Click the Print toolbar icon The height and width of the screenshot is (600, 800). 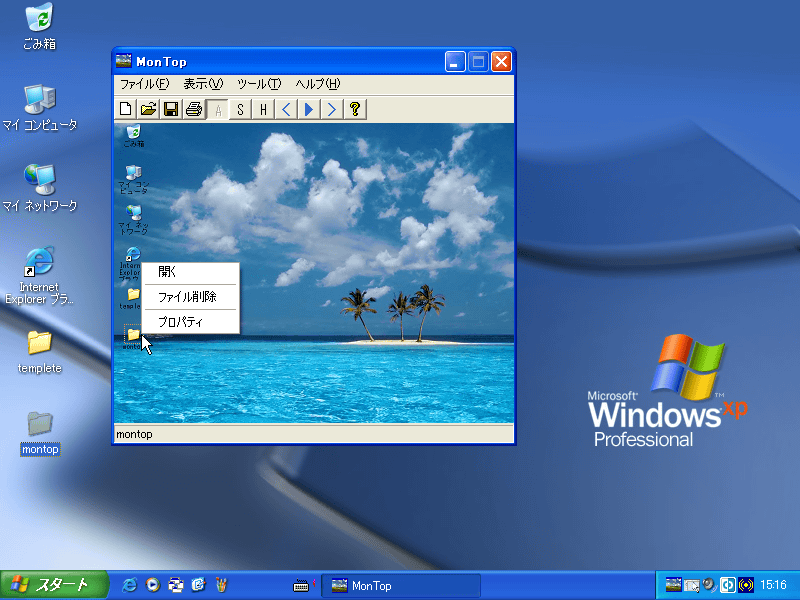[194, 109]
